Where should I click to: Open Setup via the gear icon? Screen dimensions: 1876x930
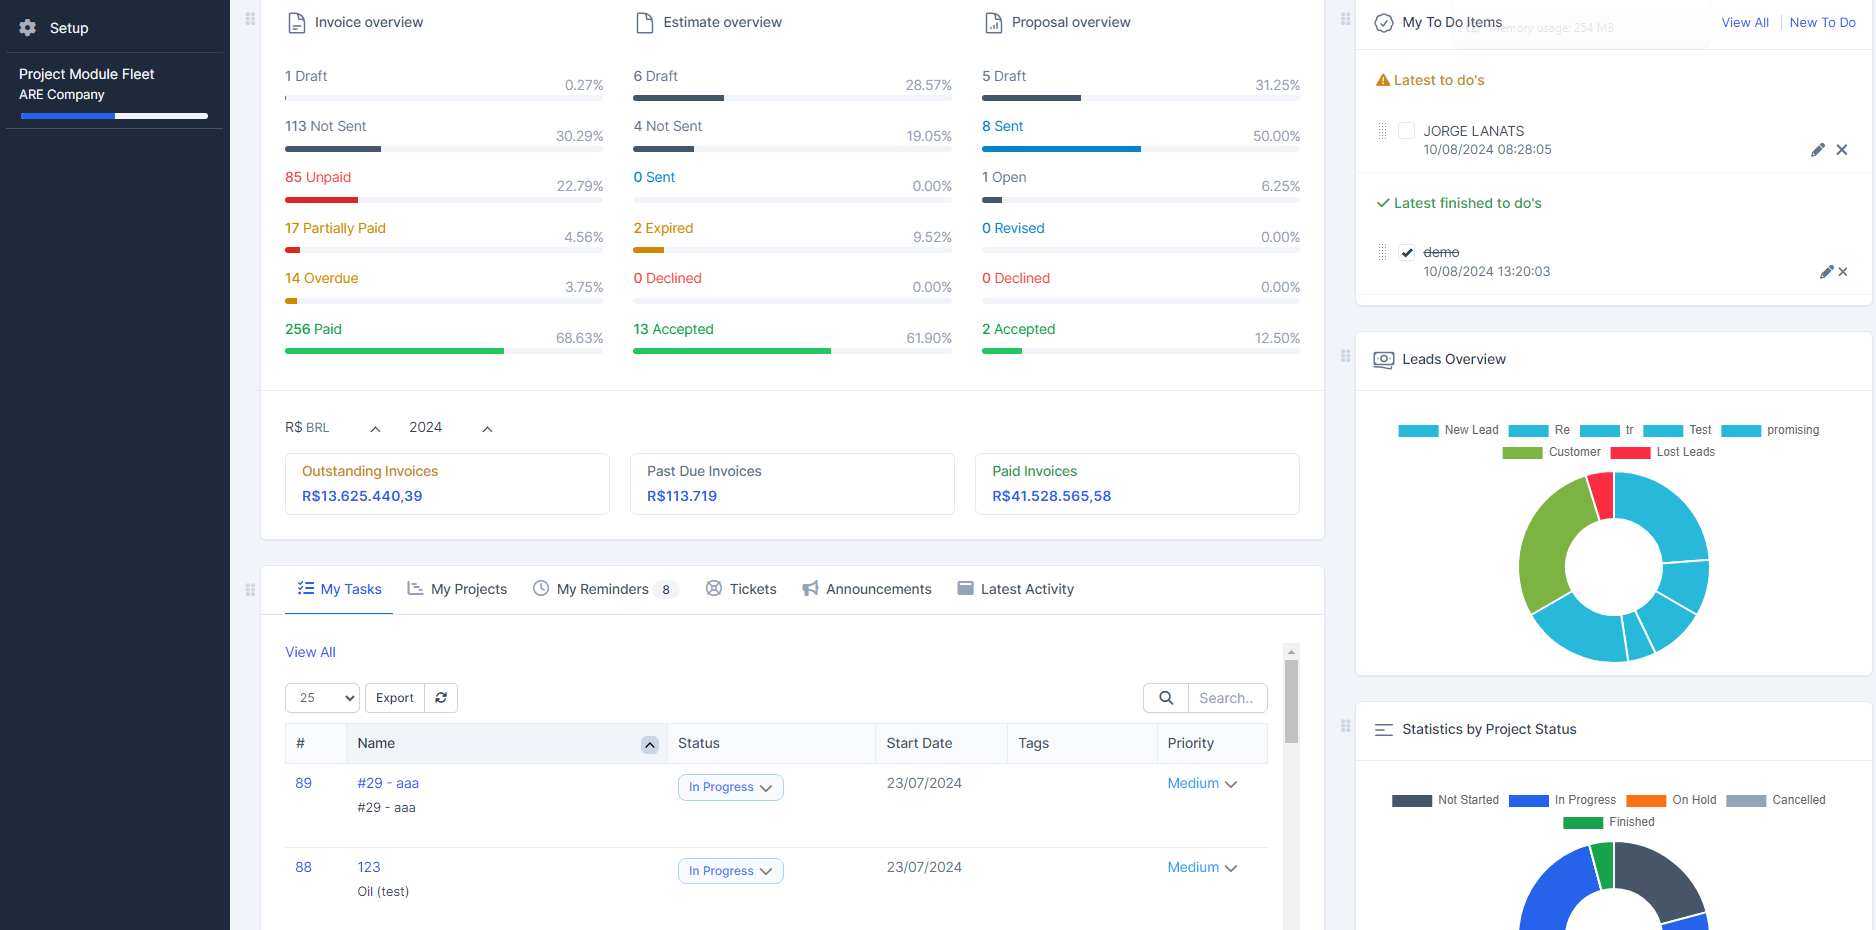coord(28,28)
